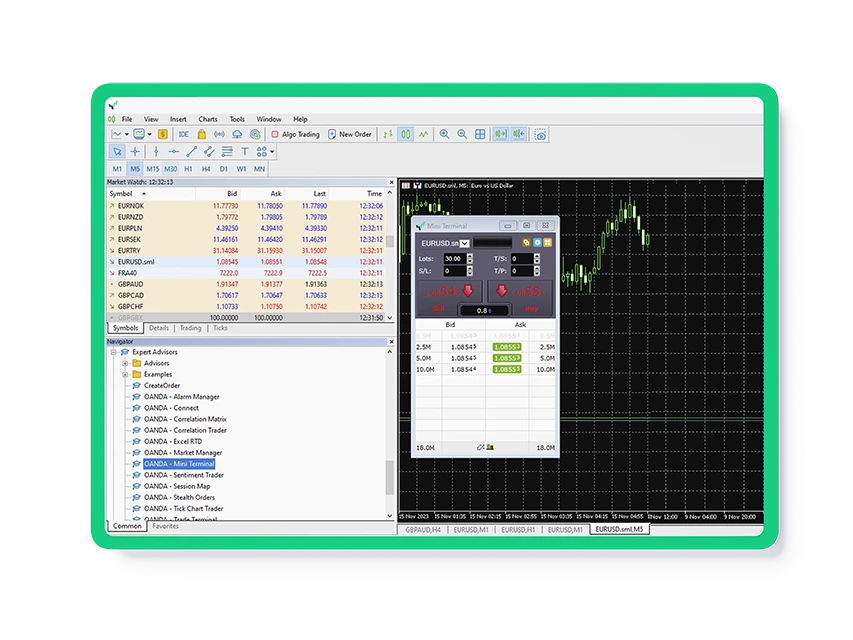Click the tile windows grid icon

pos(480,134)
